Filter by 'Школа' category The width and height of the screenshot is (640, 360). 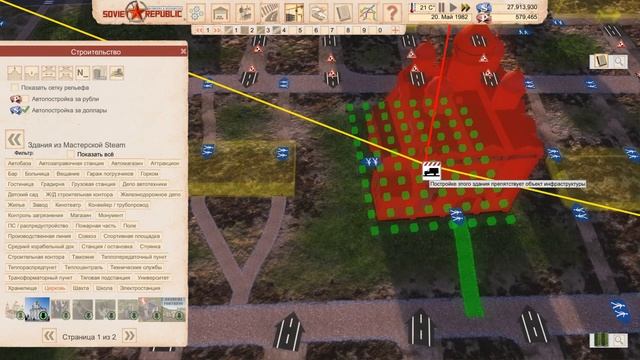104,288
